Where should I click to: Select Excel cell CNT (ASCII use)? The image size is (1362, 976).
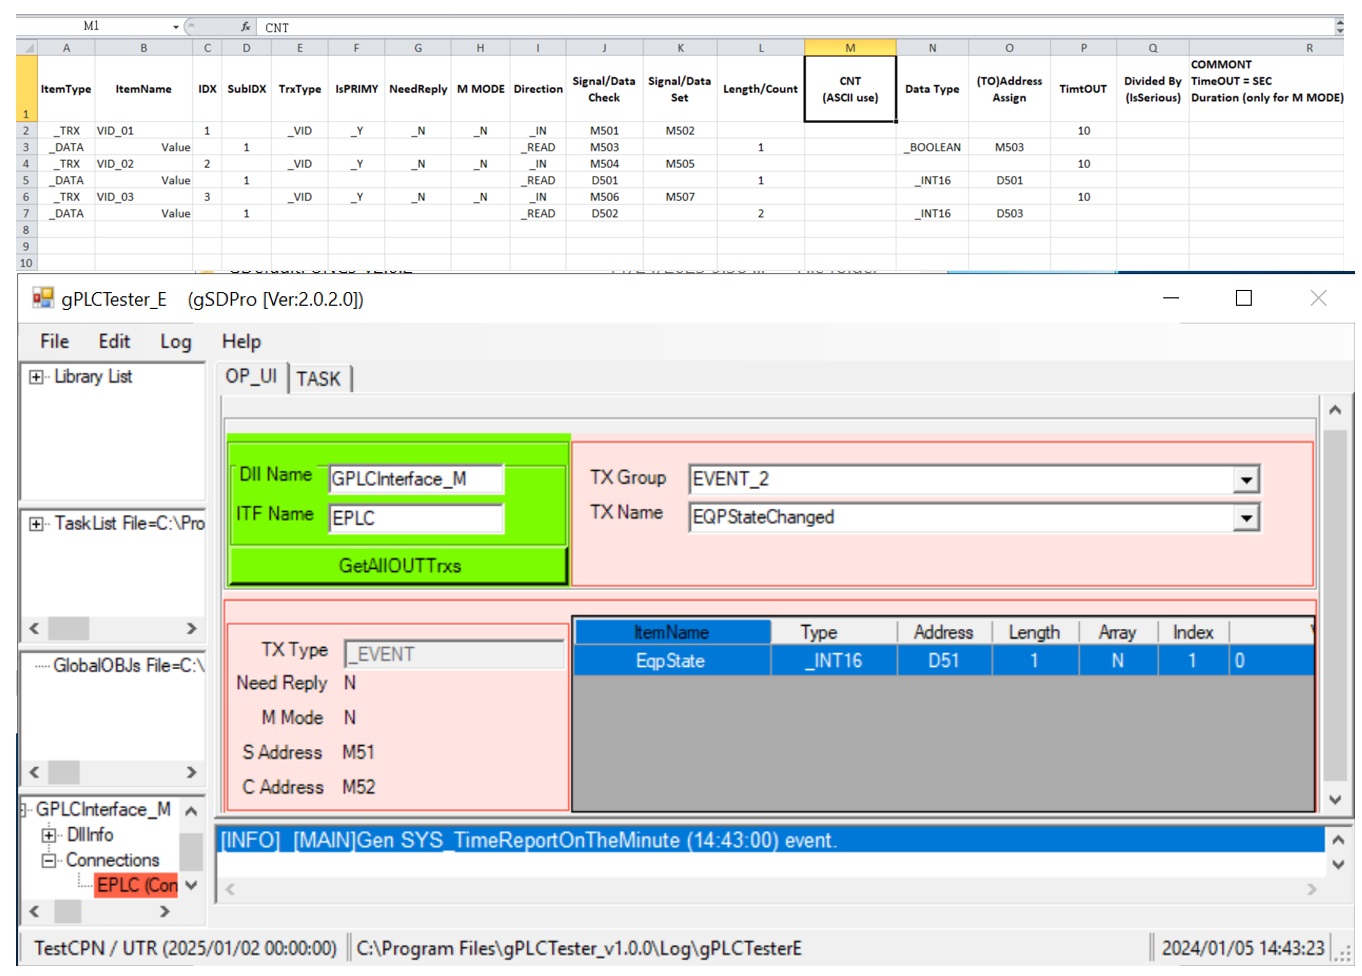click(x=850, y=89)
